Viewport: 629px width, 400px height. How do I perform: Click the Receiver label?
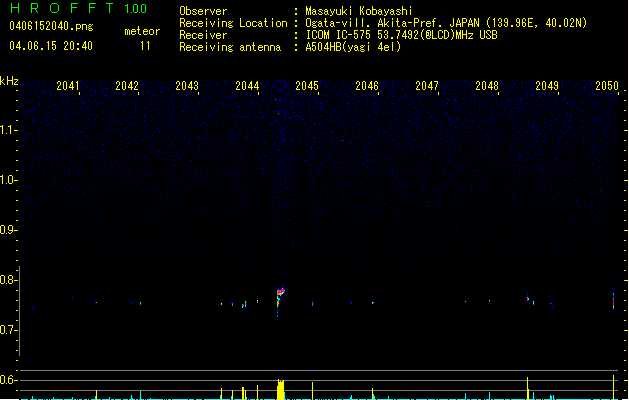click(203, 35)
